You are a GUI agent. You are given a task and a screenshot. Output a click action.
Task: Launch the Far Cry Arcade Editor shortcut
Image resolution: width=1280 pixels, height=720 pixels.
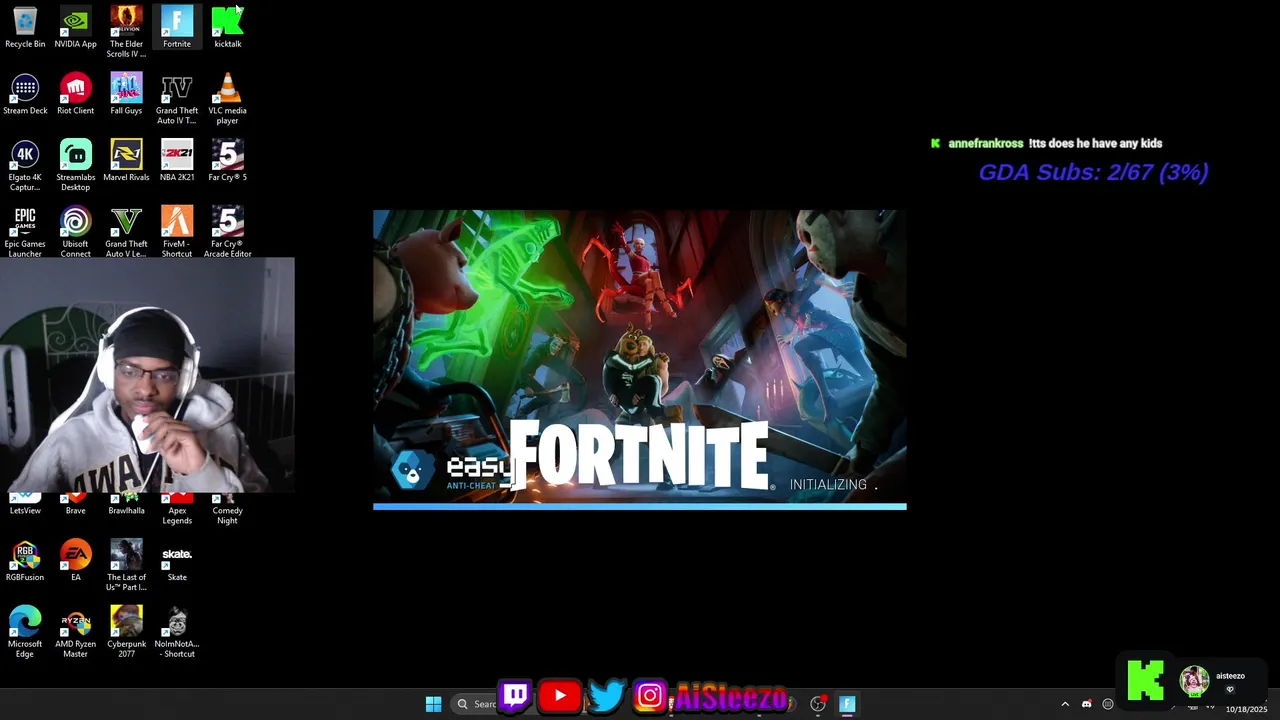228,232
